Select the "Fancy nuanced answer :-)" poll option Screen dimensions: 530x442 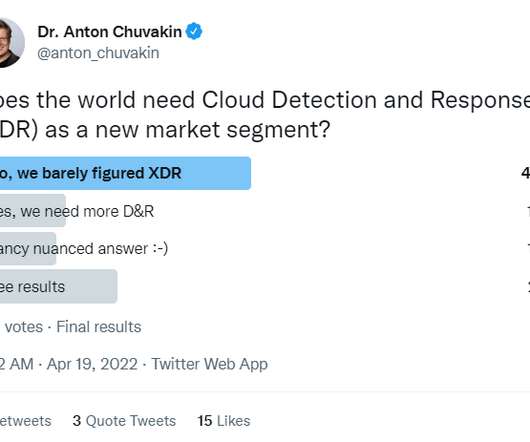[x=84, y=249]
